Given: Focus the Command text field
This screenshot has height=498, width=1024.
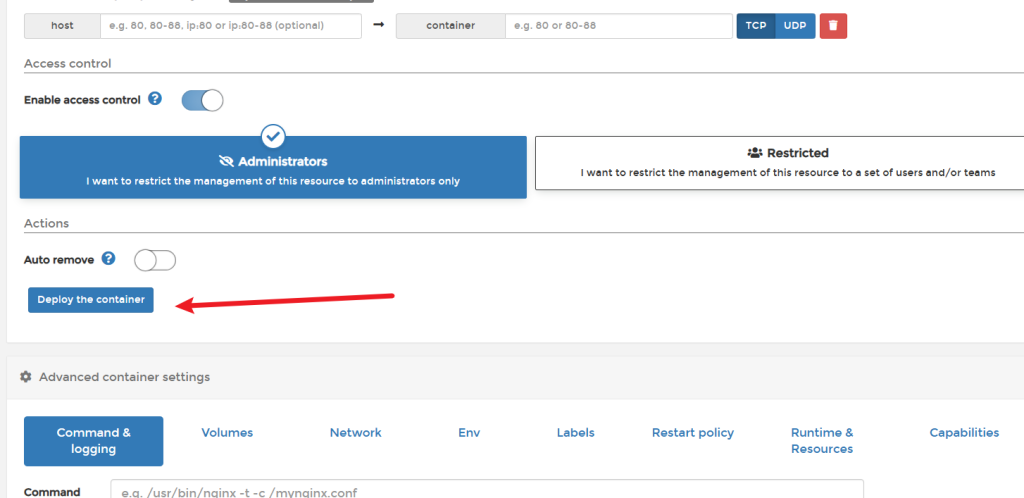Looking at the screenshot, I should [486, 491].
